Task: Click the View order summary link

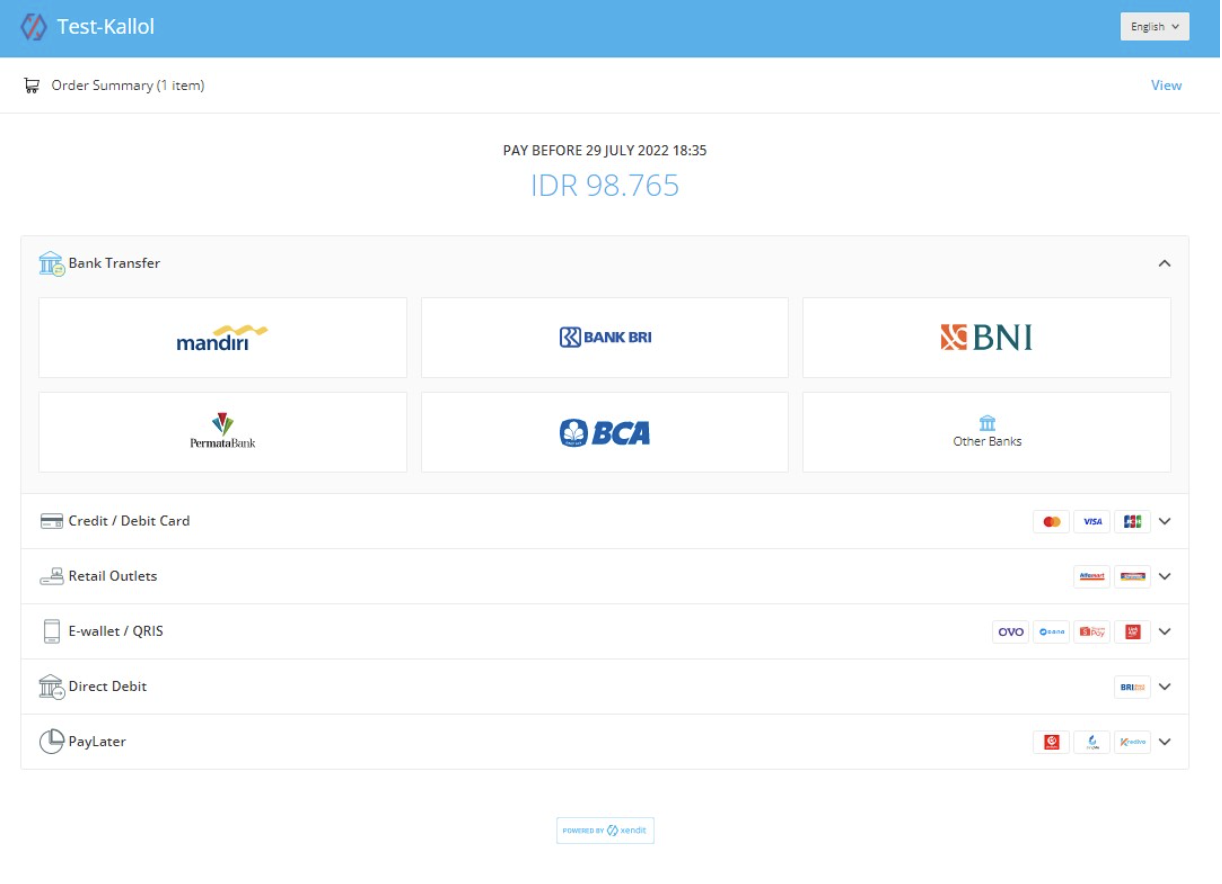Action: 1166,85
